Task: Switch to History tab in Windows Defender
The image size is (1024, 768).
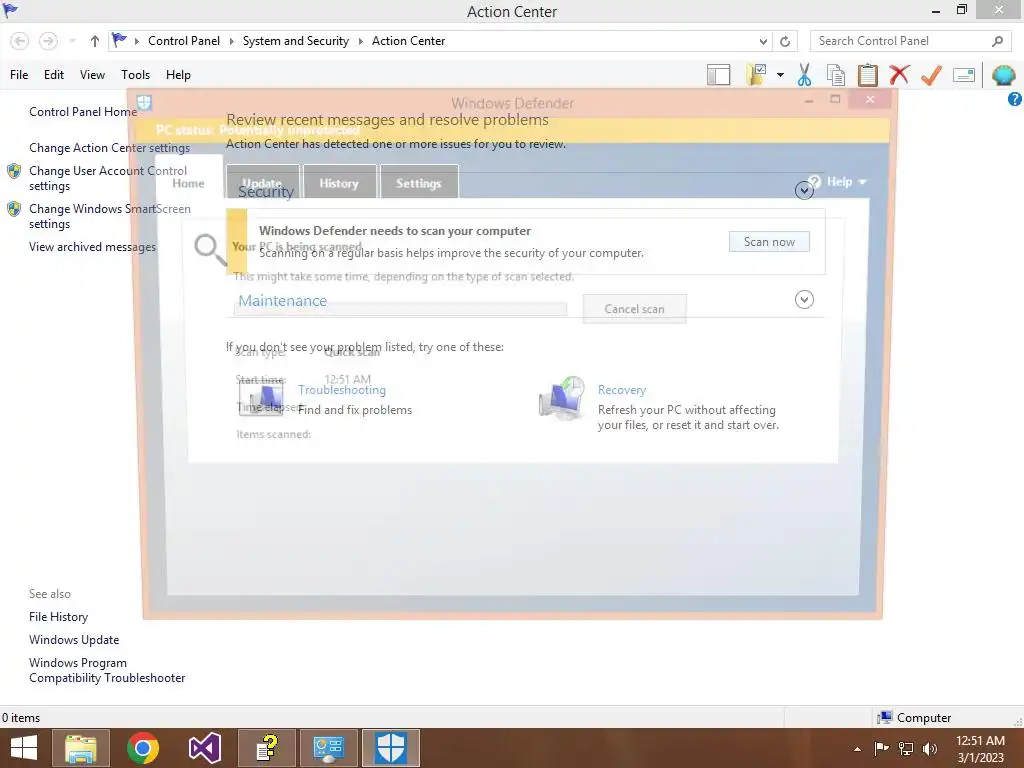Action: 340,182
